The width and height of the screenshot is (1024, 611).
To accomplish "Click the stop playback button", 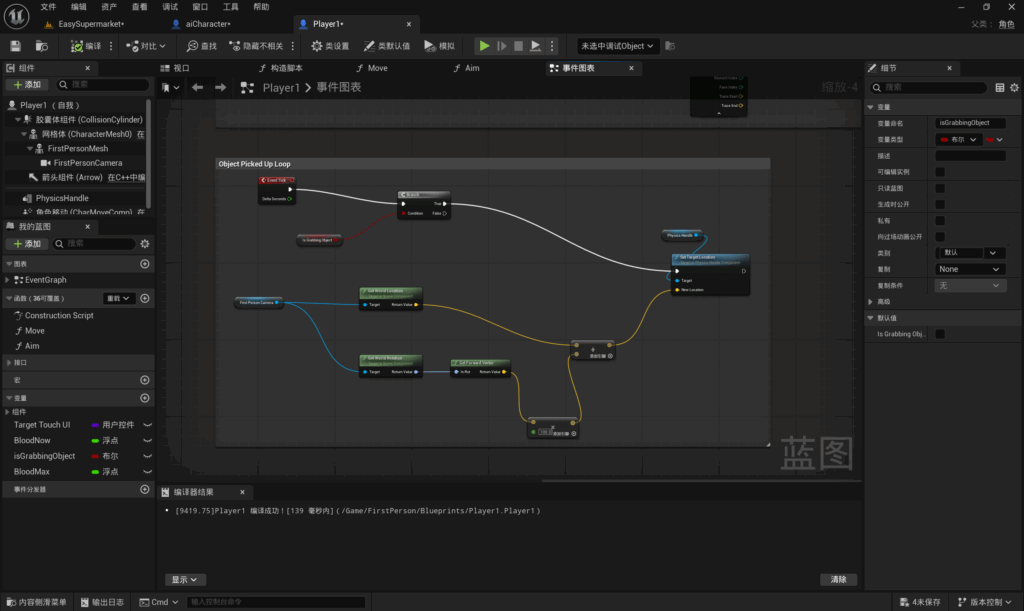I will pos(519,46).
